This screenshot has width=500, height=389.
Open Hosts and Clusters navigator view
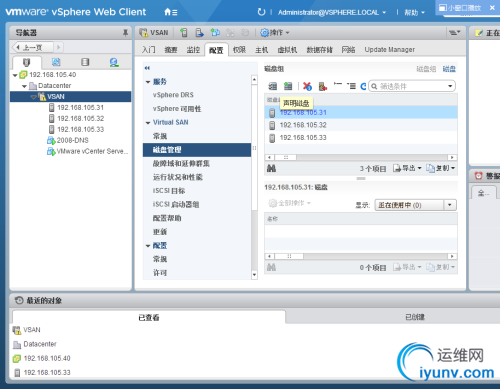[26, 62]
